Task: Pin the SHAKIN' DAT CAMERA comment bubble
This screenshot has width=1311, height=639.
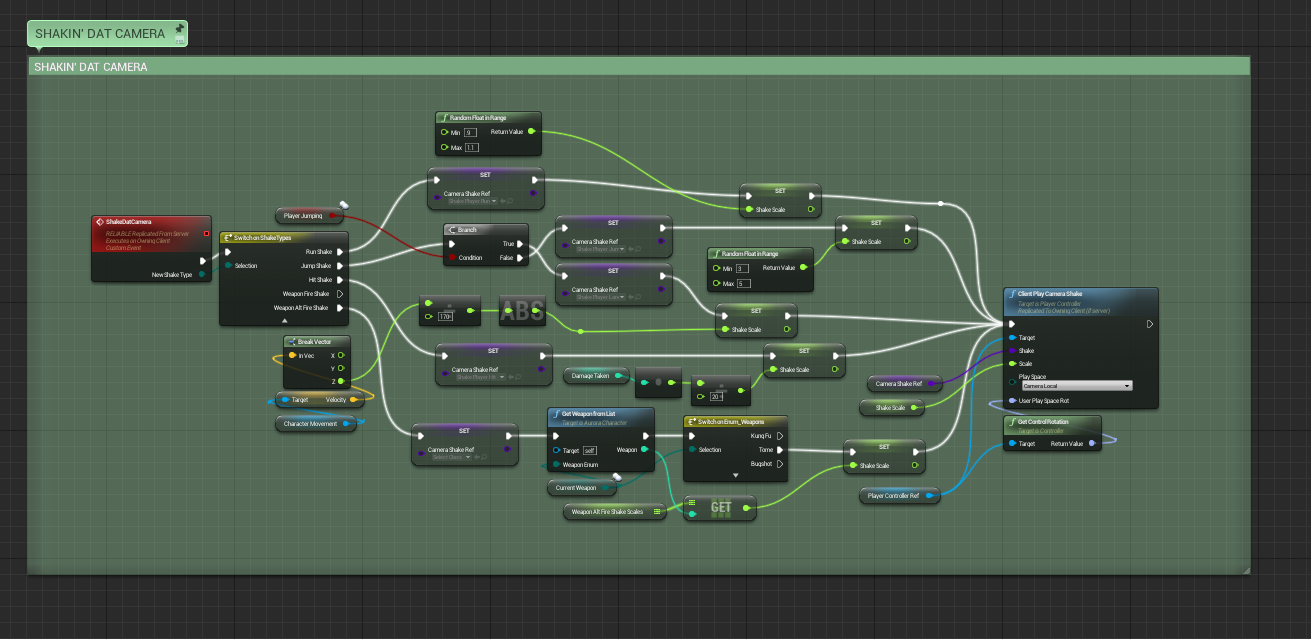Action: click(179, 28)
